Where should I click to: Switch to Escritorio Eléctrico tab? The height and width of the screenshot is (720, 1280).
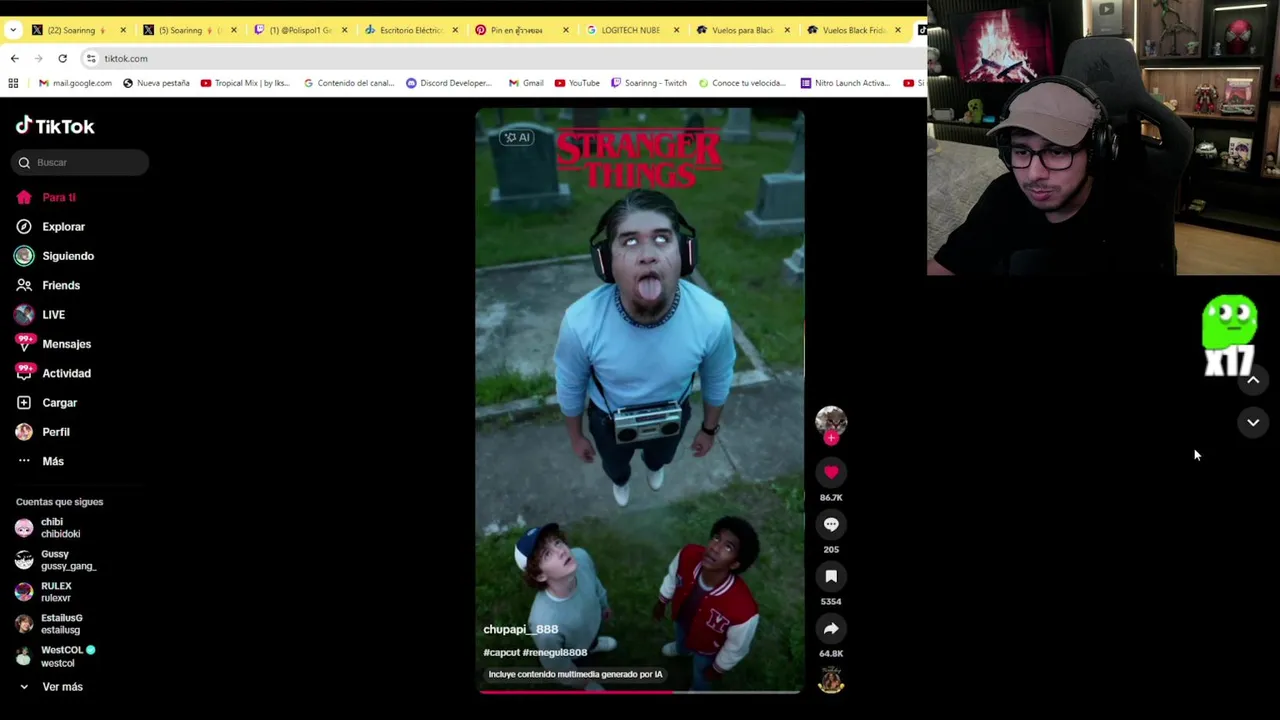(x=410, y=30)
